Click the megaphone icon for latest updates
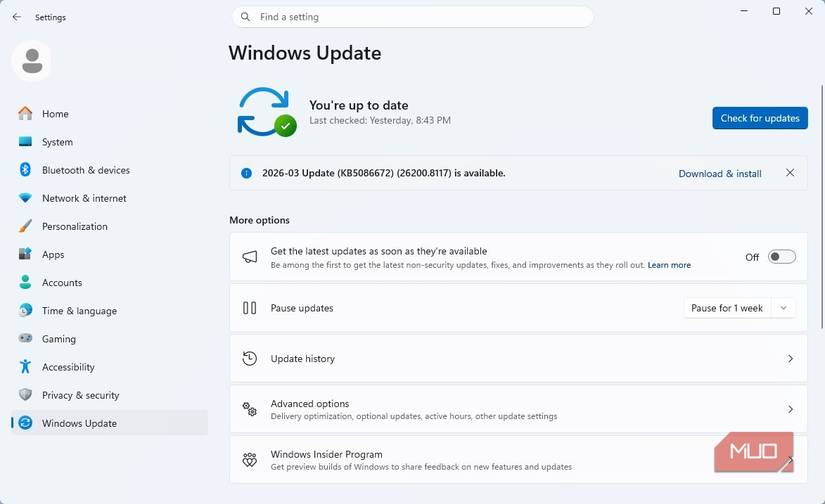The image size is (825, 504). coord(249,257)
